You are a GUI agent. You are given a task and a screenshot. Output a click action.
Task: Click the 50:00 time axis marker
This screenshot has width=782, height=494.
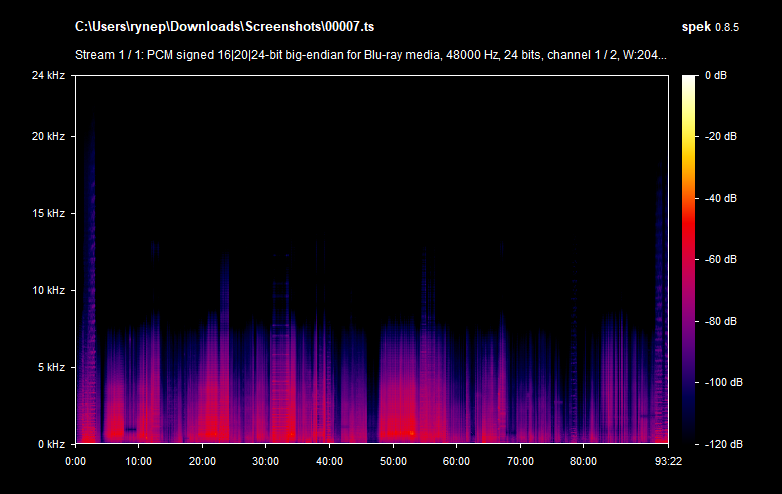point(392,461)
